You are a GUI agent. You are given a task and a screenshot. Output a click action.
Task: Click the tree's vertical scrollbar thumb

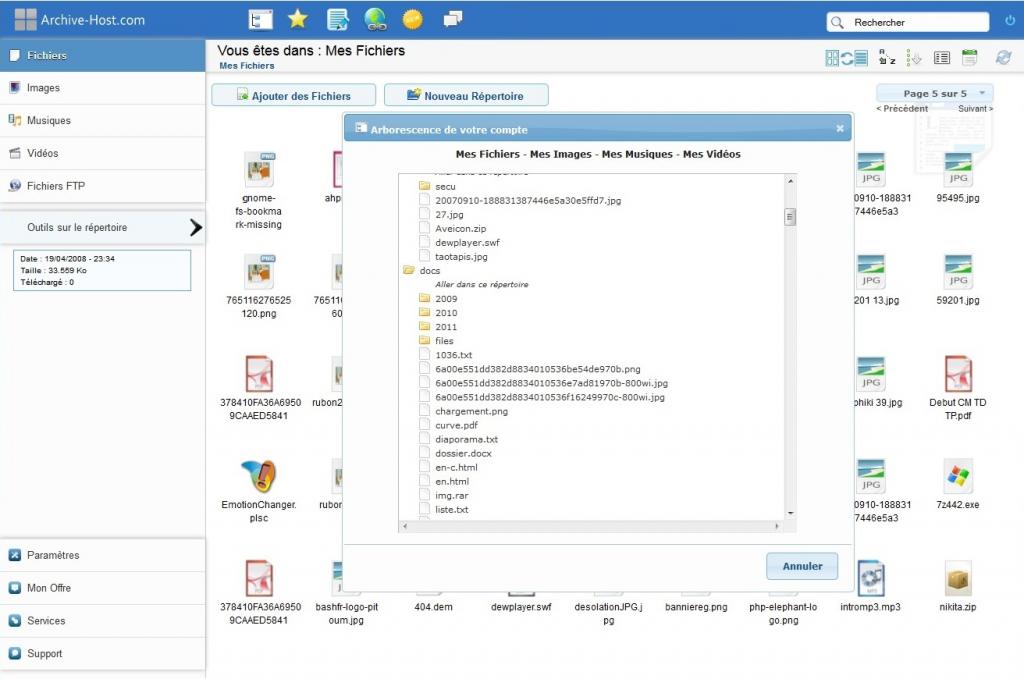pyautogui.click(x=789, y=217)
